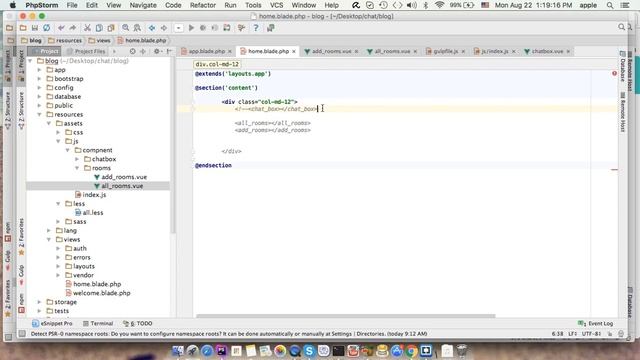640x360 pixels.
Task: Open the Navigate menu
Action: [x=143, y=5]
